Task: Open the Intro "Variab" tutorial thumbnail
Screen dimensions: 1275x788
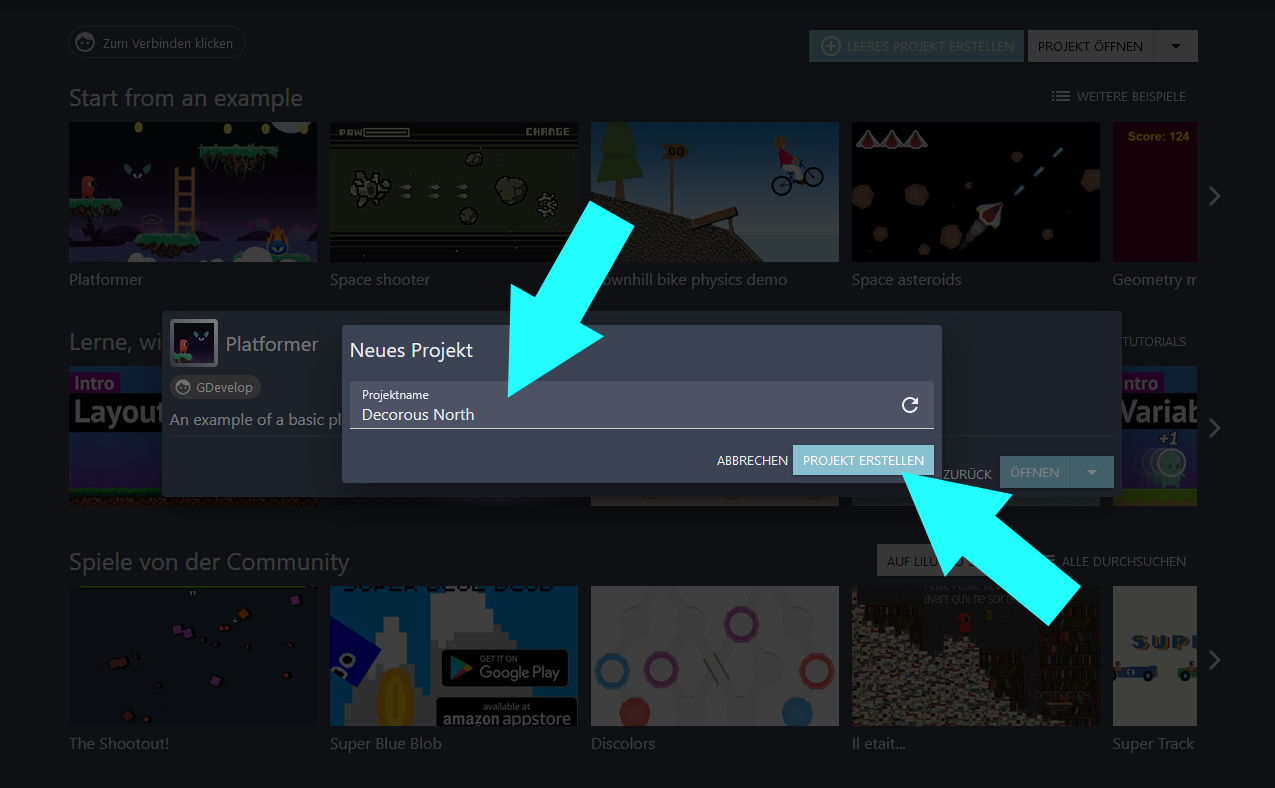Action: point(1155,435)
